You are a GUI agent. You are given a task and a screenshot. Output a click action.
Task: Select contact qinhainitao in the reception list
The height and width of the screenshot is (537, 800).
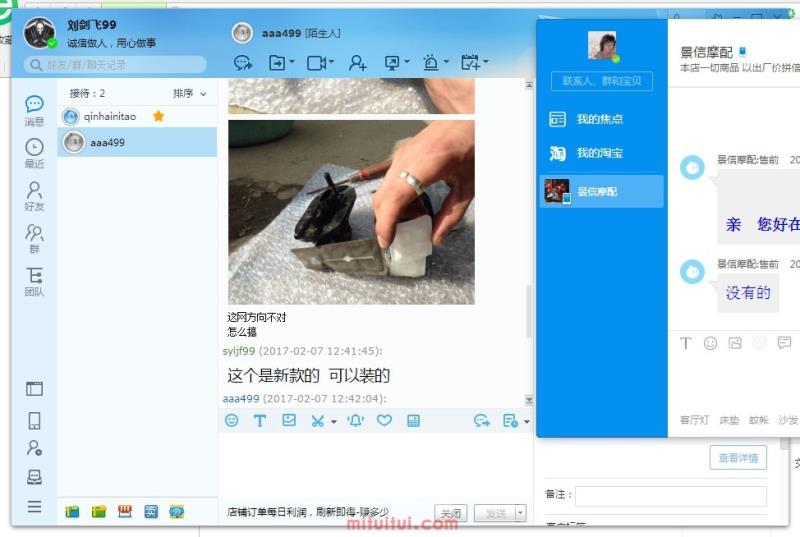137,116
